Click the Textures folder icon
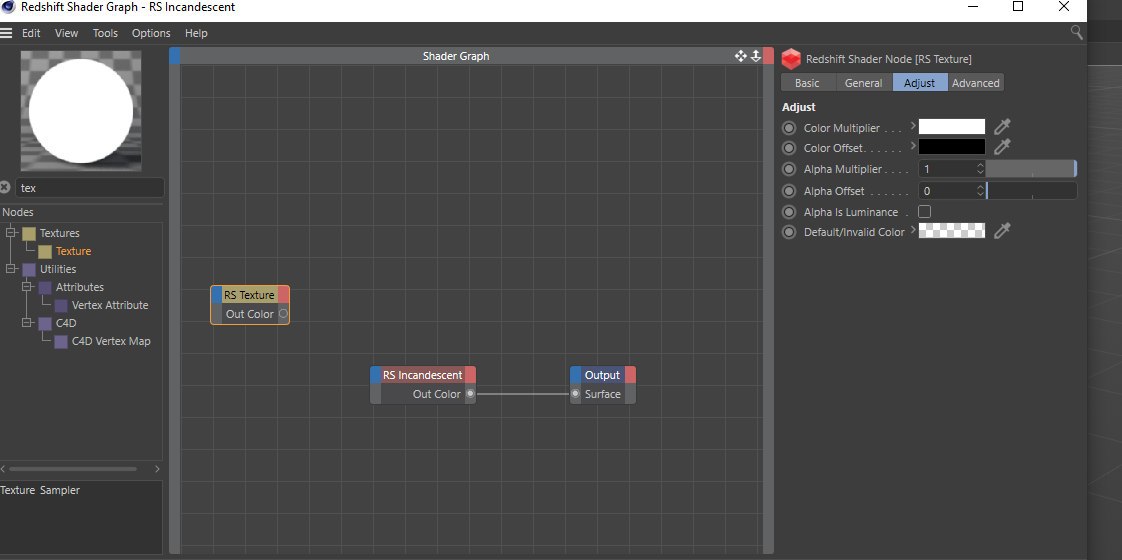 [29, 233]
